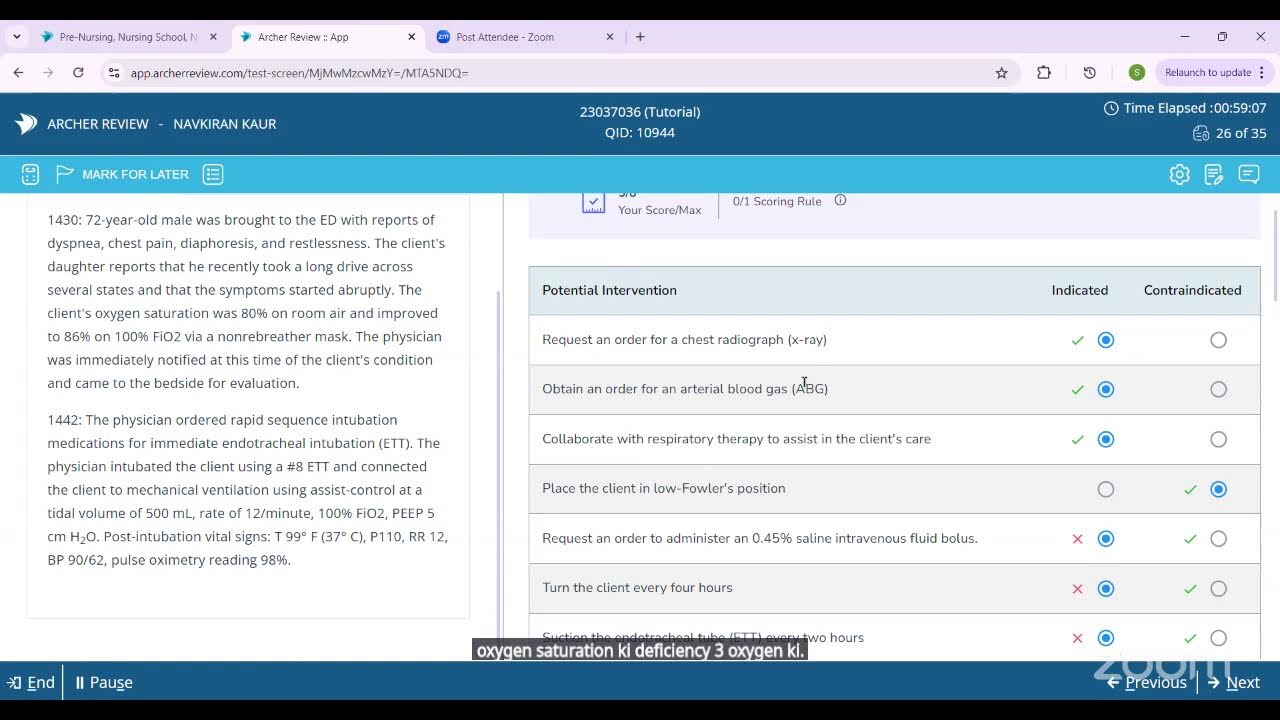Select Contraindicated for chest radiograph
This screenshot has width=1280, height=720.
point(1218,340)
